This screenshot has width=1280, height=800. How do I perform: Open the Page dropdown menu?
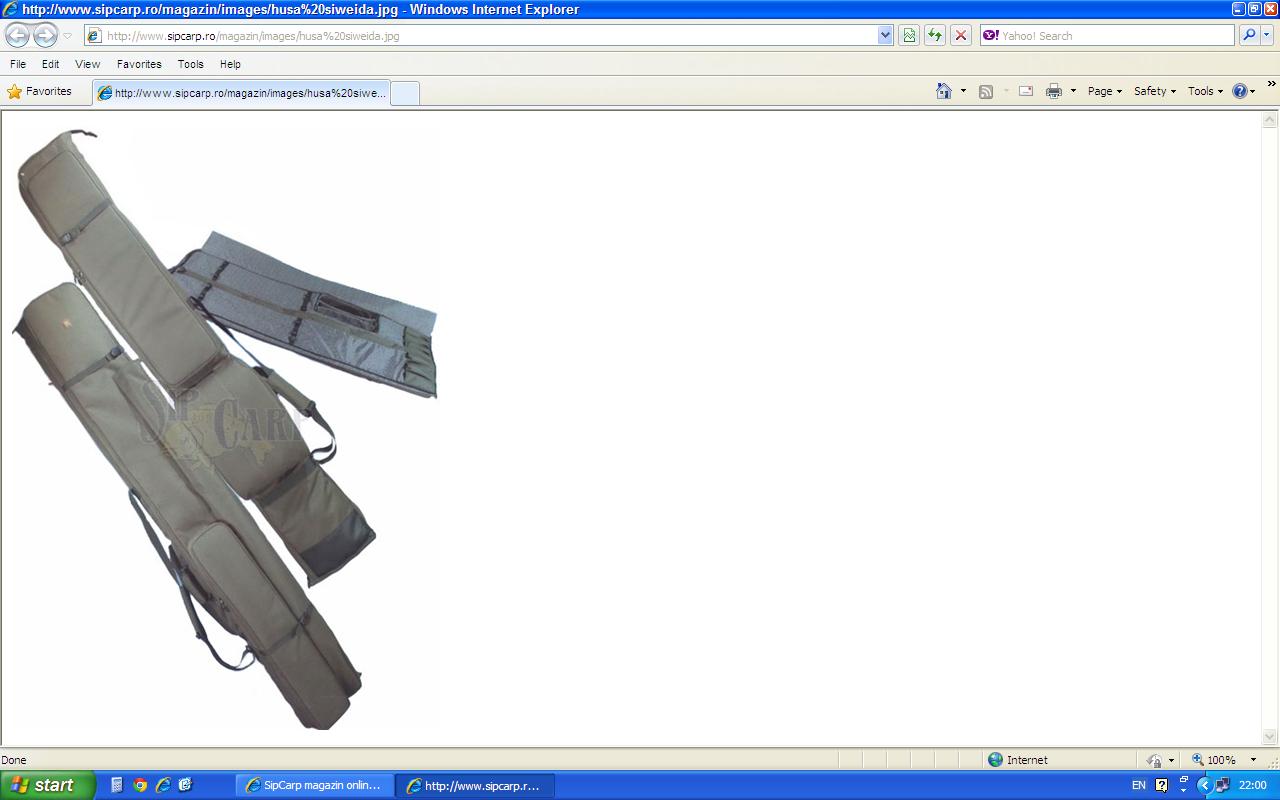[x=1105, y=91]
